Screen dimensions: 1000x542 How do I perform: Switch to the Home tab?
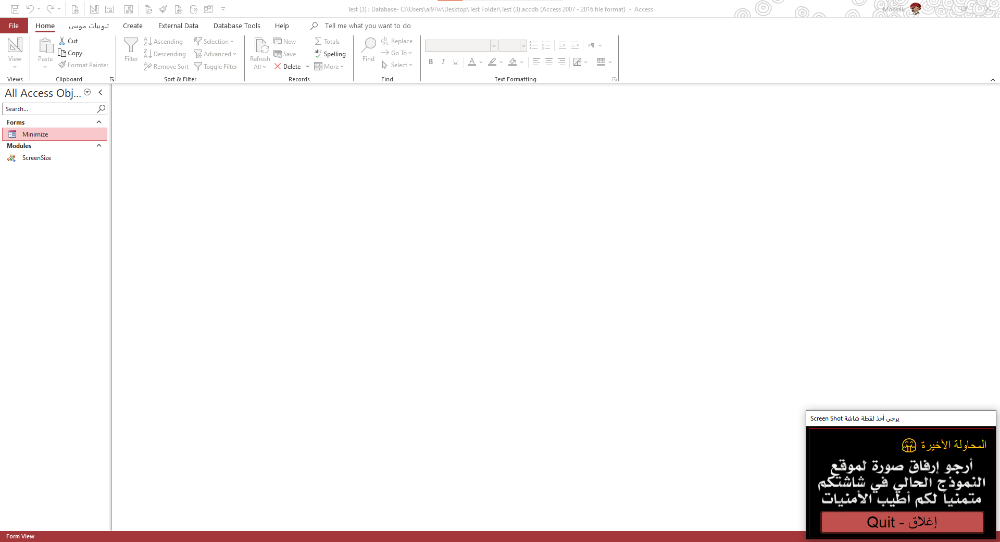click(x=45, y=26)
